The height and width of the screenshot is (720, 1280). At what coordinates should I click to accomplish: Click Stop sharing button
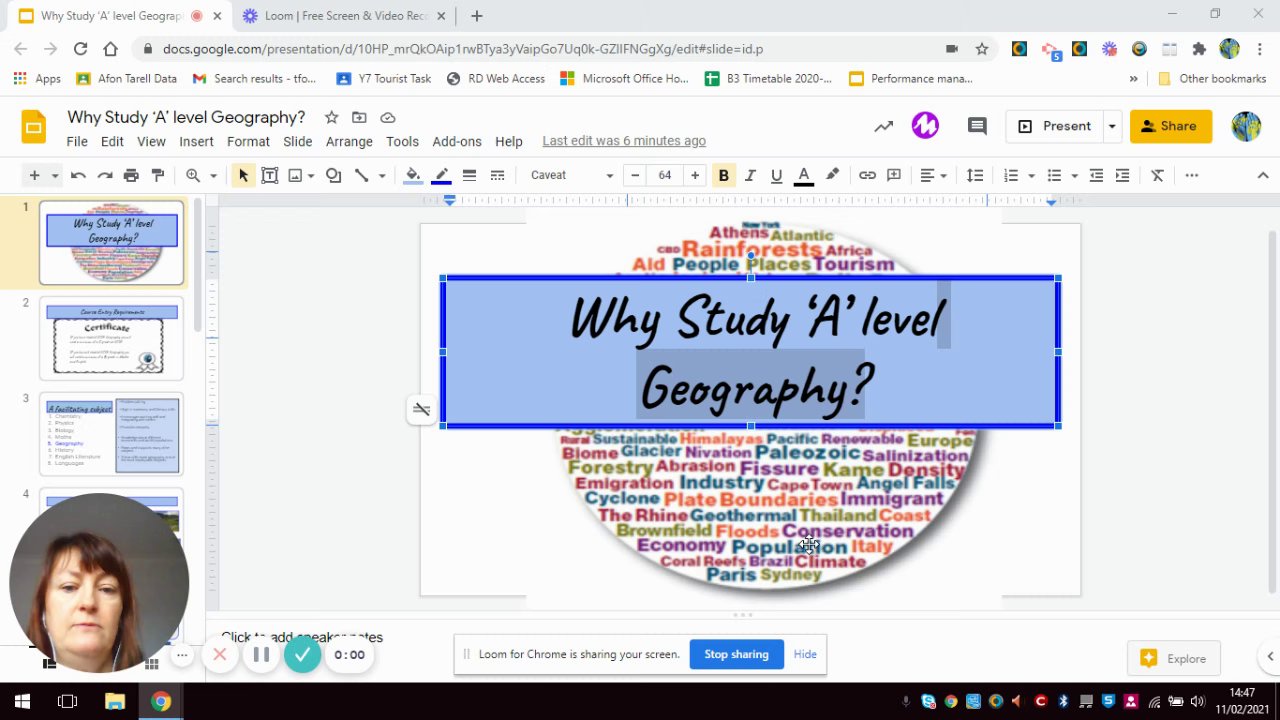736,654
